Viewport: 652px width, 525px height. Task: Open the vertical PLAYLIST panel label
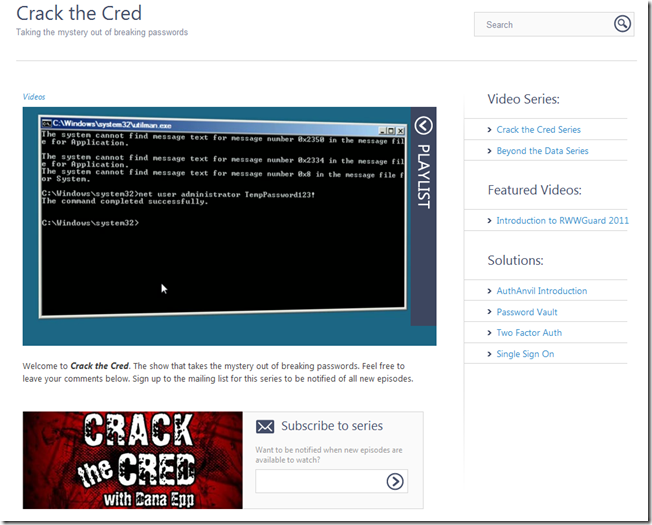pyautogui.click(x=423, y=176)
